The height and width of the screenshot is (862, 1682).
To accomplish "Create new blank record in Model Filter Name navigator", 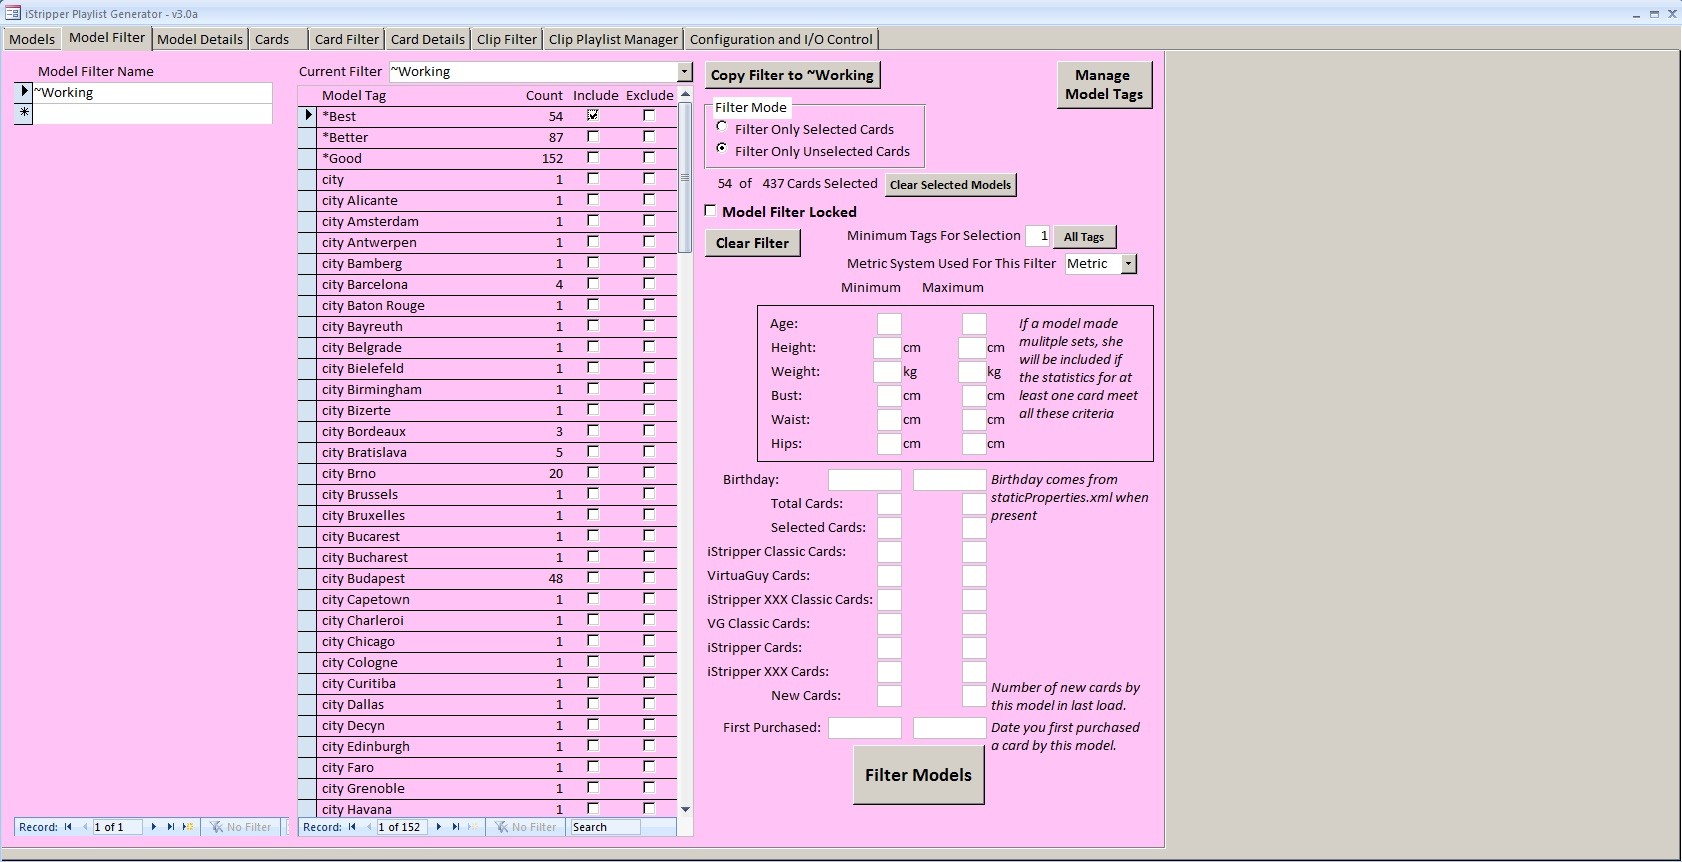I will pos(188,827).
